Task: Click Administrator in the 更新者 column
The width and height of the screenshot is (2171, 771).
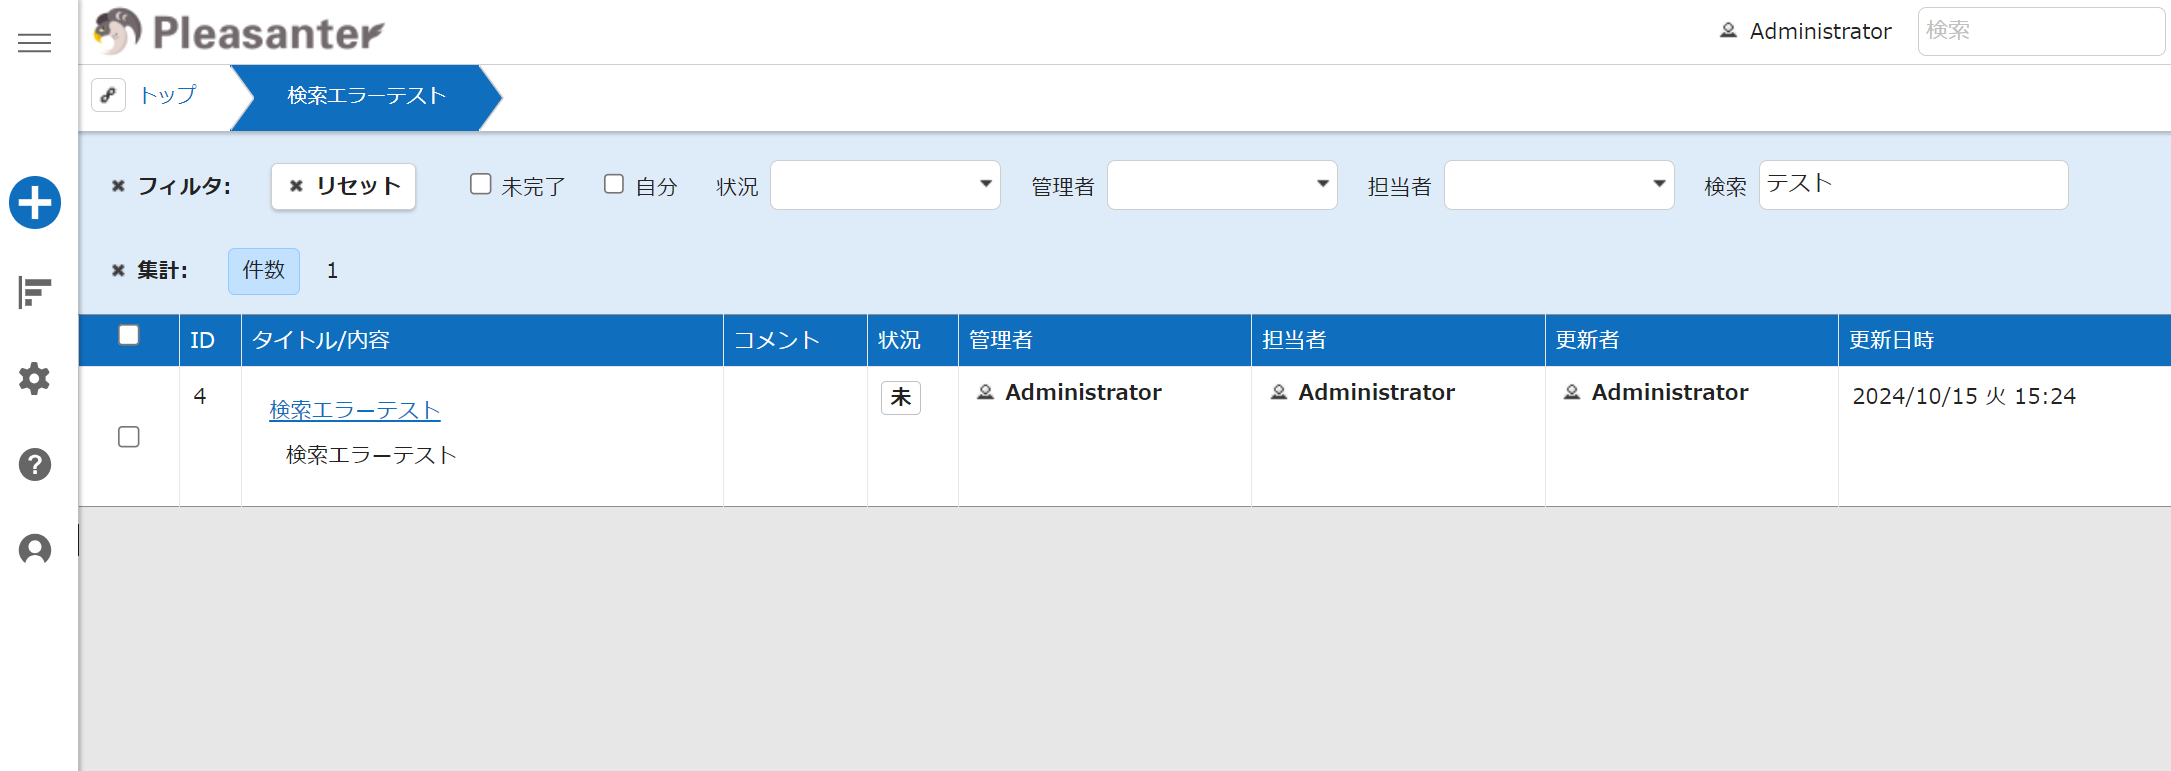Action: click(x=1656, y=392)
